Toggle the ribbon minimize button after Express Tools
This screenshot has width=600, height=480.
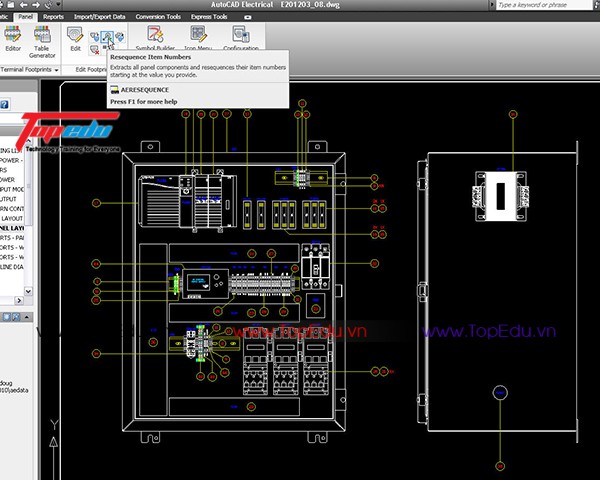(x=248, y=17)
